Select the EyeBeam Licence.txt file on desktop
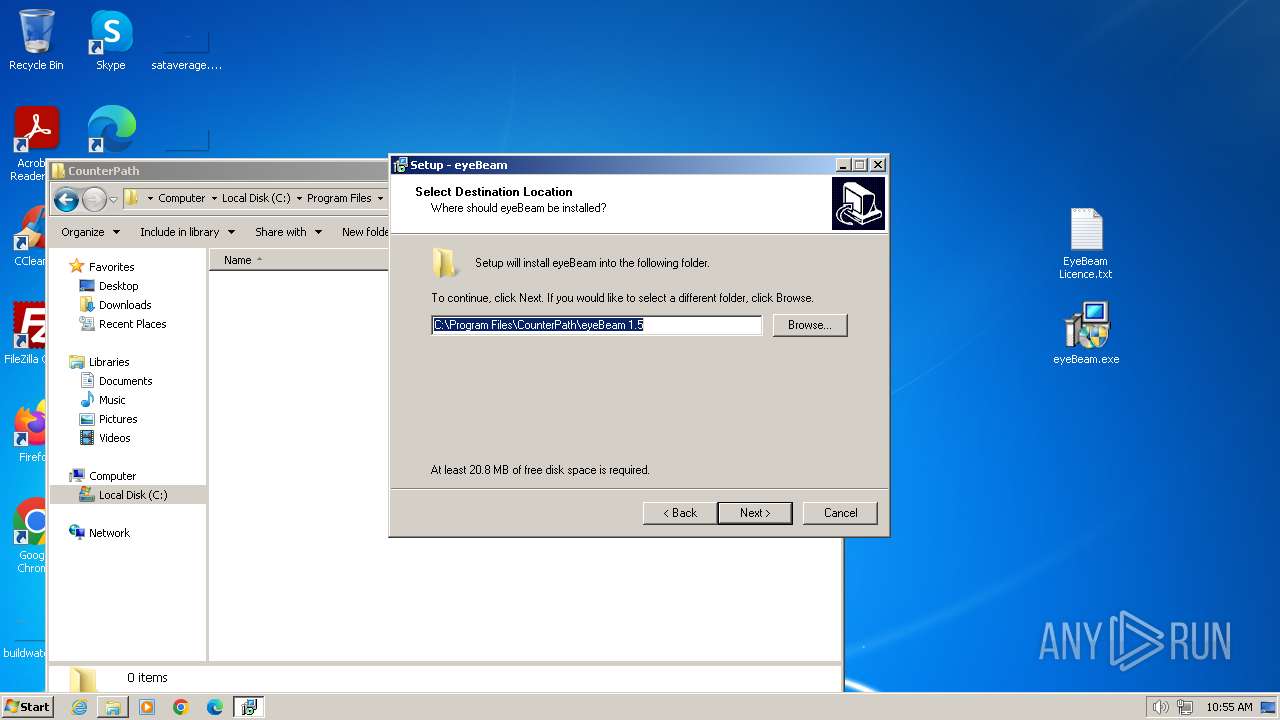This screenshot has height=720, width=1280. [x=1085, y=244]
